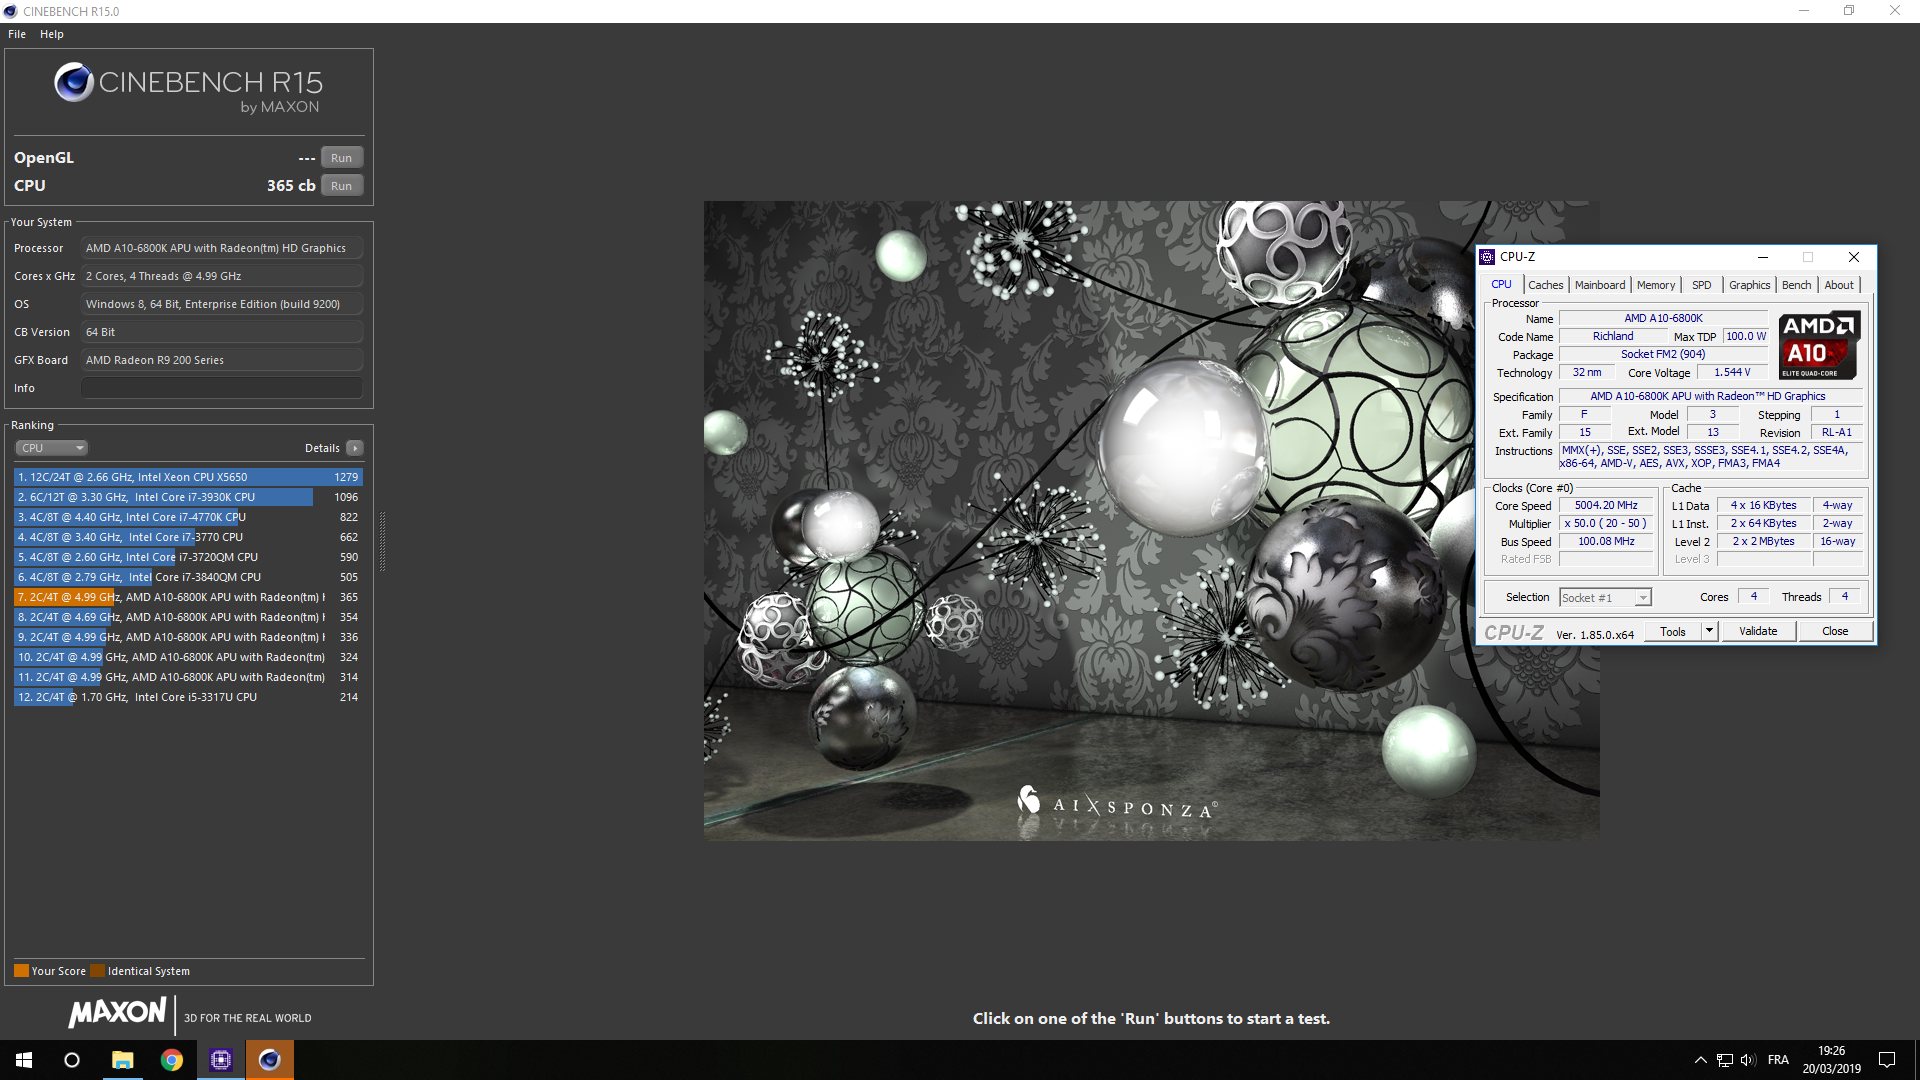
Task: Expand the Tools dropdown arrow in CPU-Z
Action: (x=1709, y=632)
